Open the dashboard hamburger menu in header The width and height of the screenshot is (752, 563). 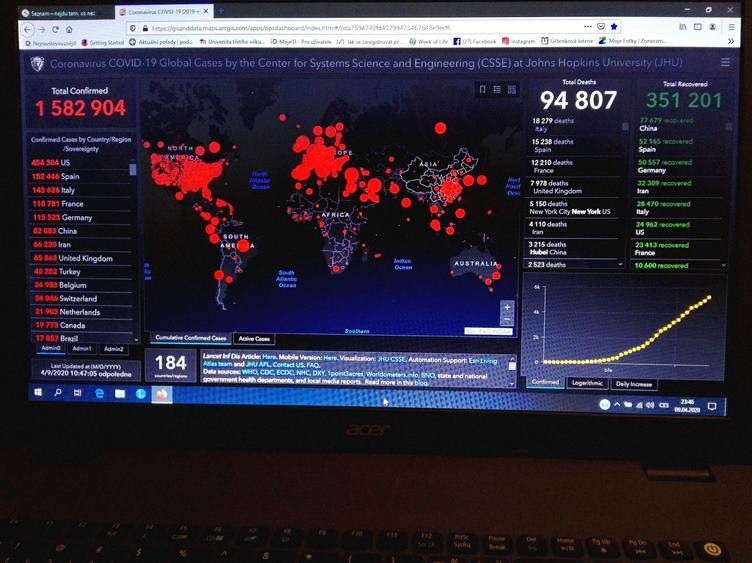725,62
